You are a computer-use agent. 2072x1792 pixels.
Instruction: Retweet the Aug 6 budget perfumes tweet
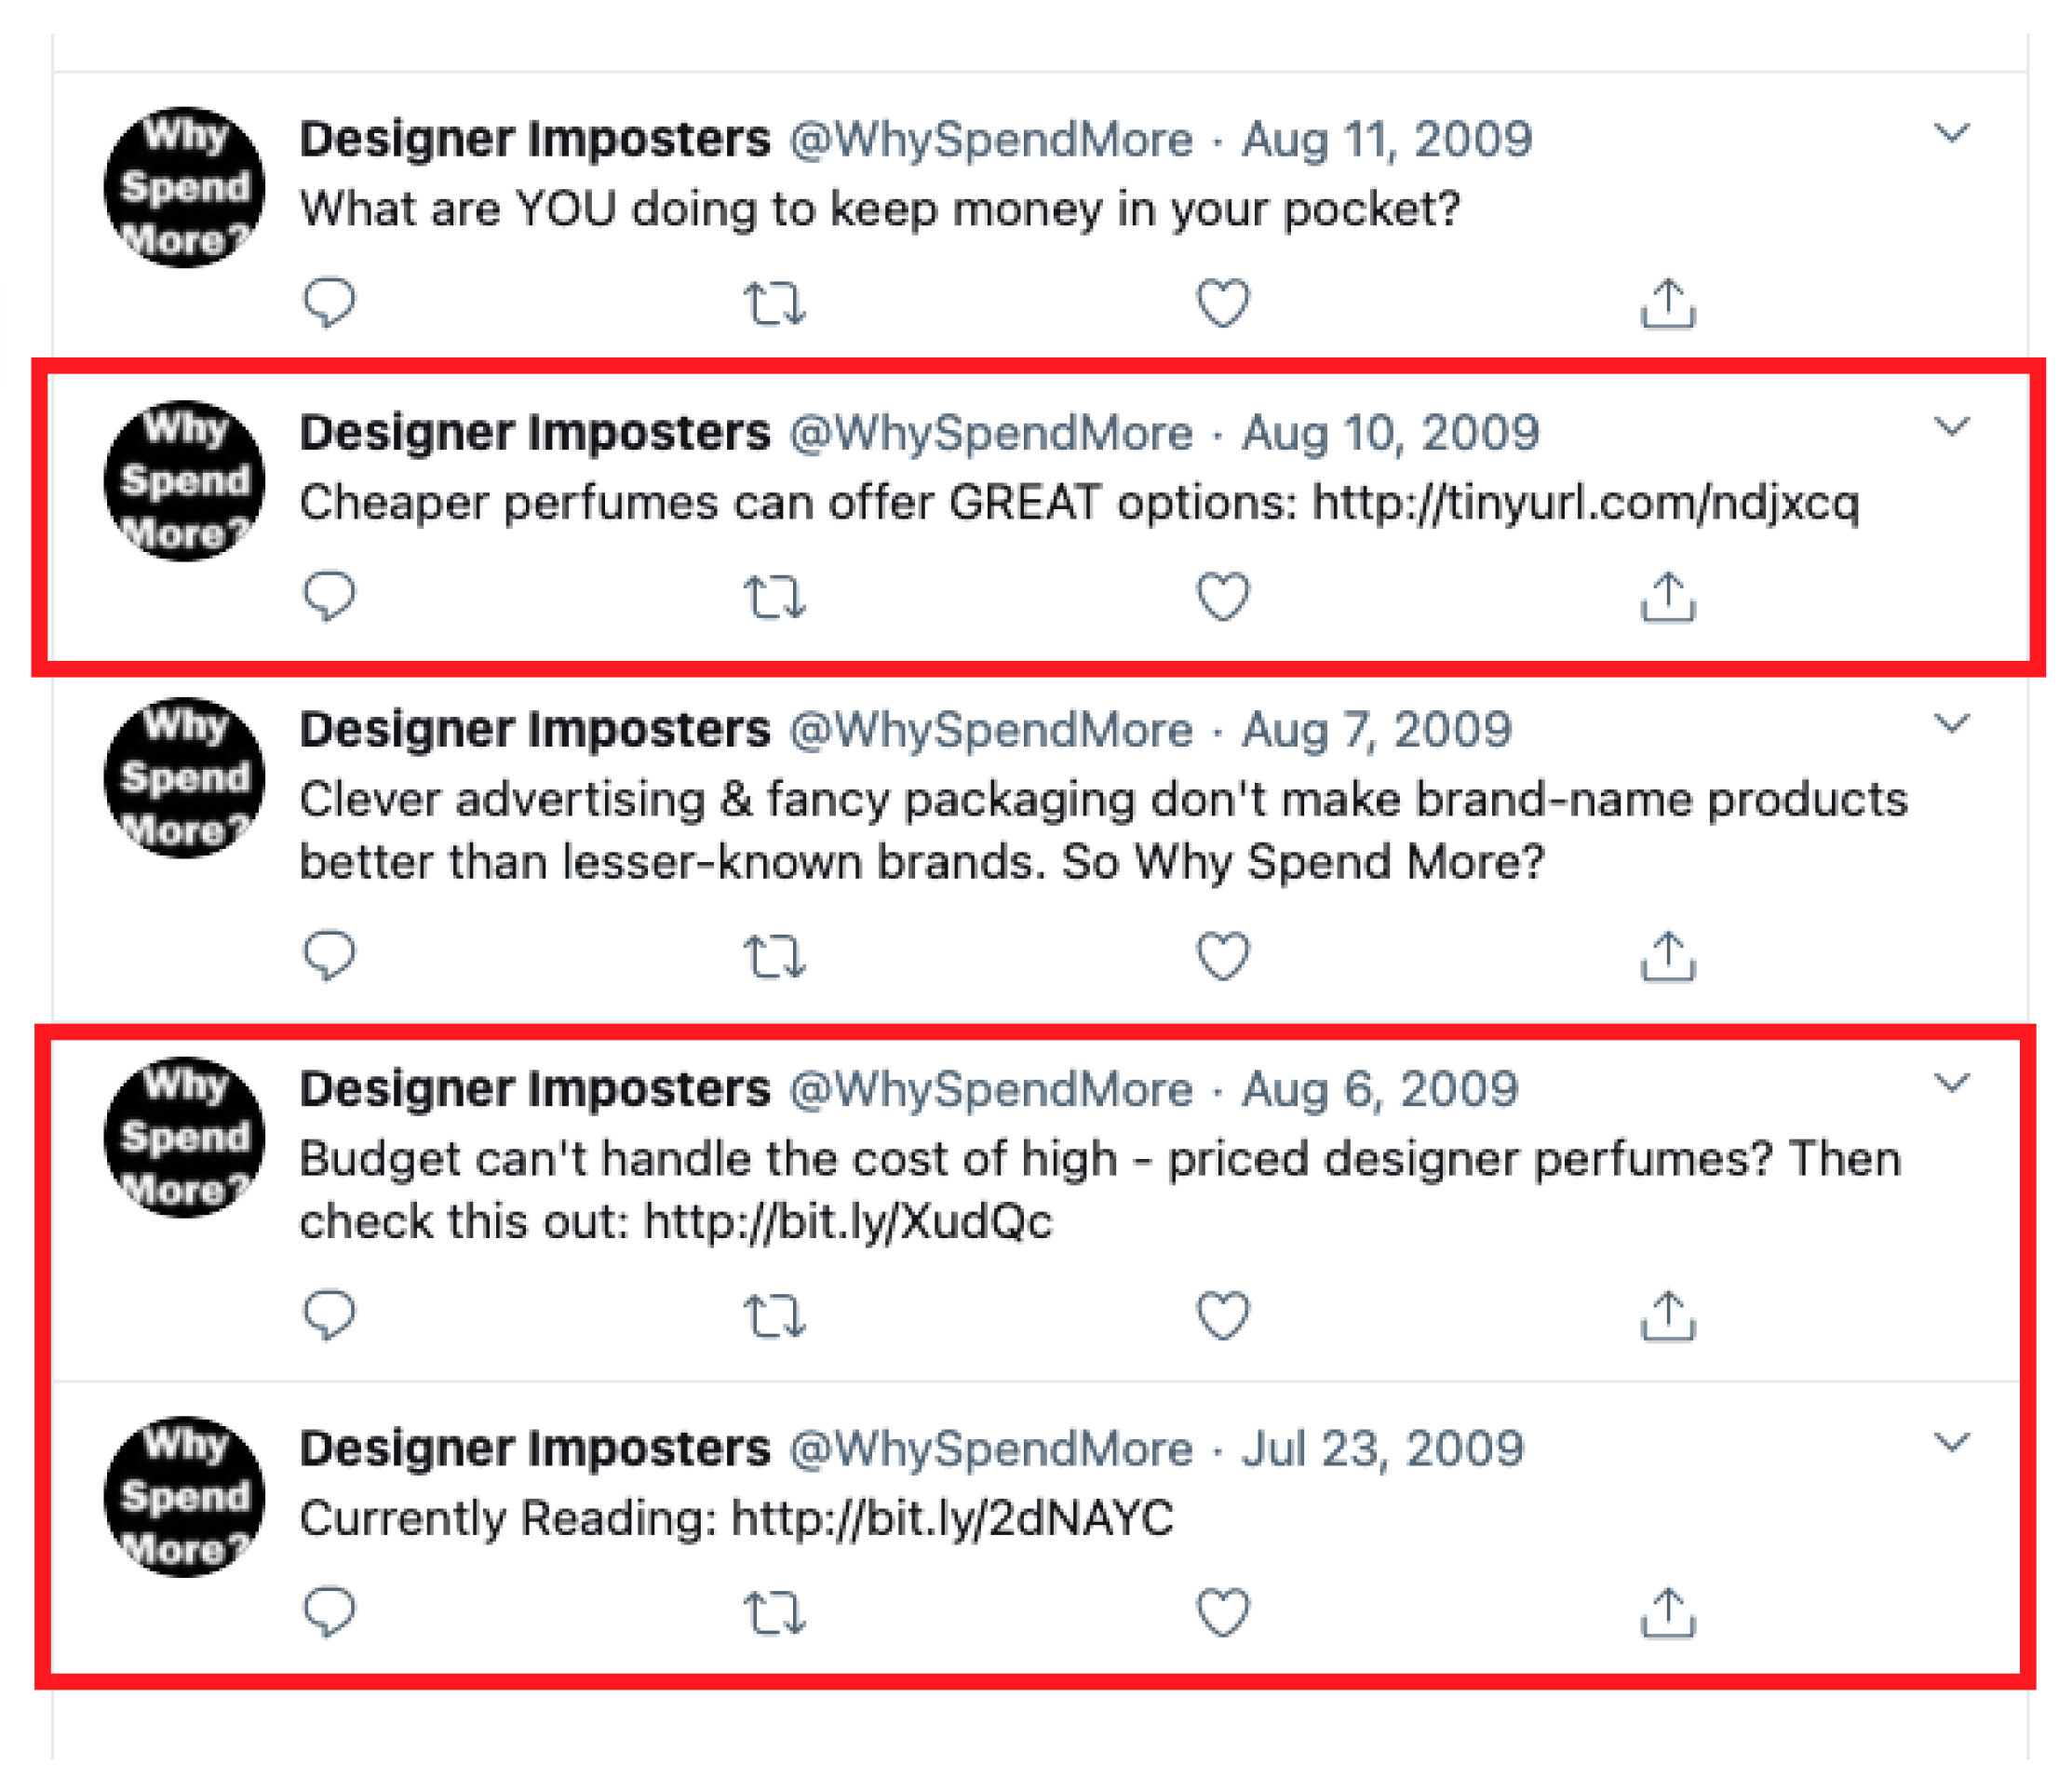coord(774,1315)
